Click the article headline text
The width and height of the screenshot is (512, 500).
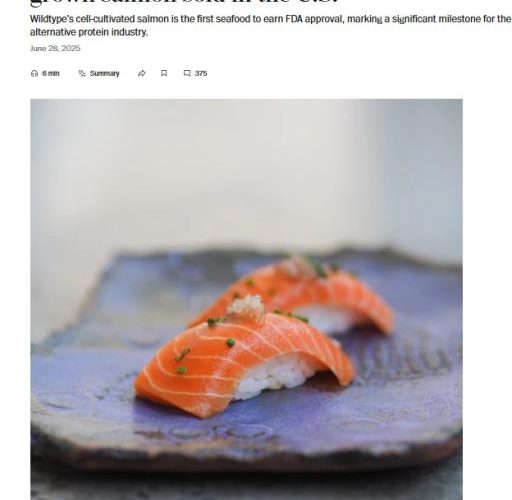[184, 3]
